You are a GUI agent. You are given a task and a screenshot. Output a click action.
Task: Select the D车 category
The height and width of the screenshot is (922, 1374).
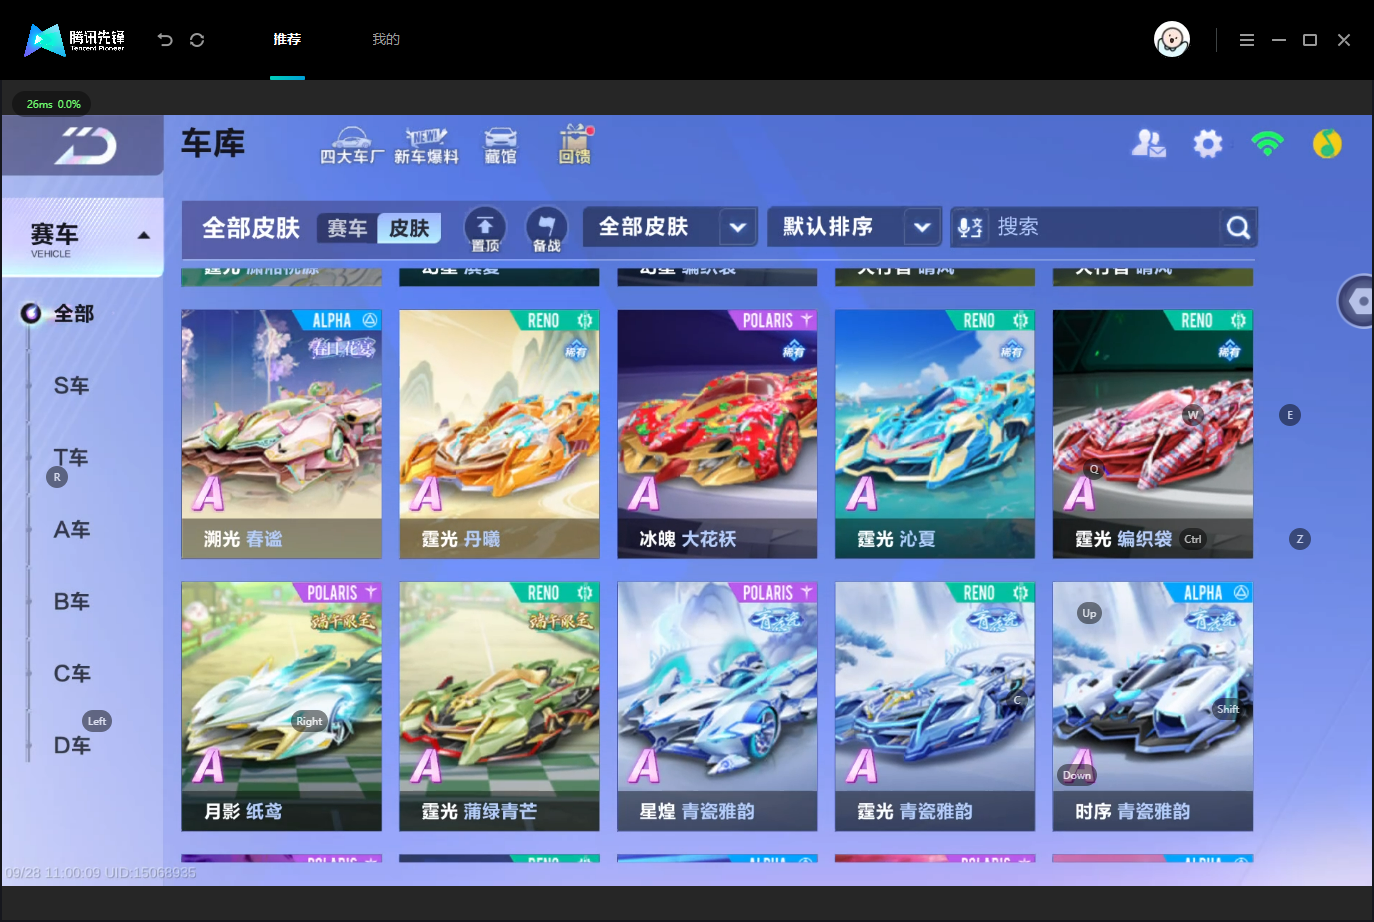tap(71, 746)
